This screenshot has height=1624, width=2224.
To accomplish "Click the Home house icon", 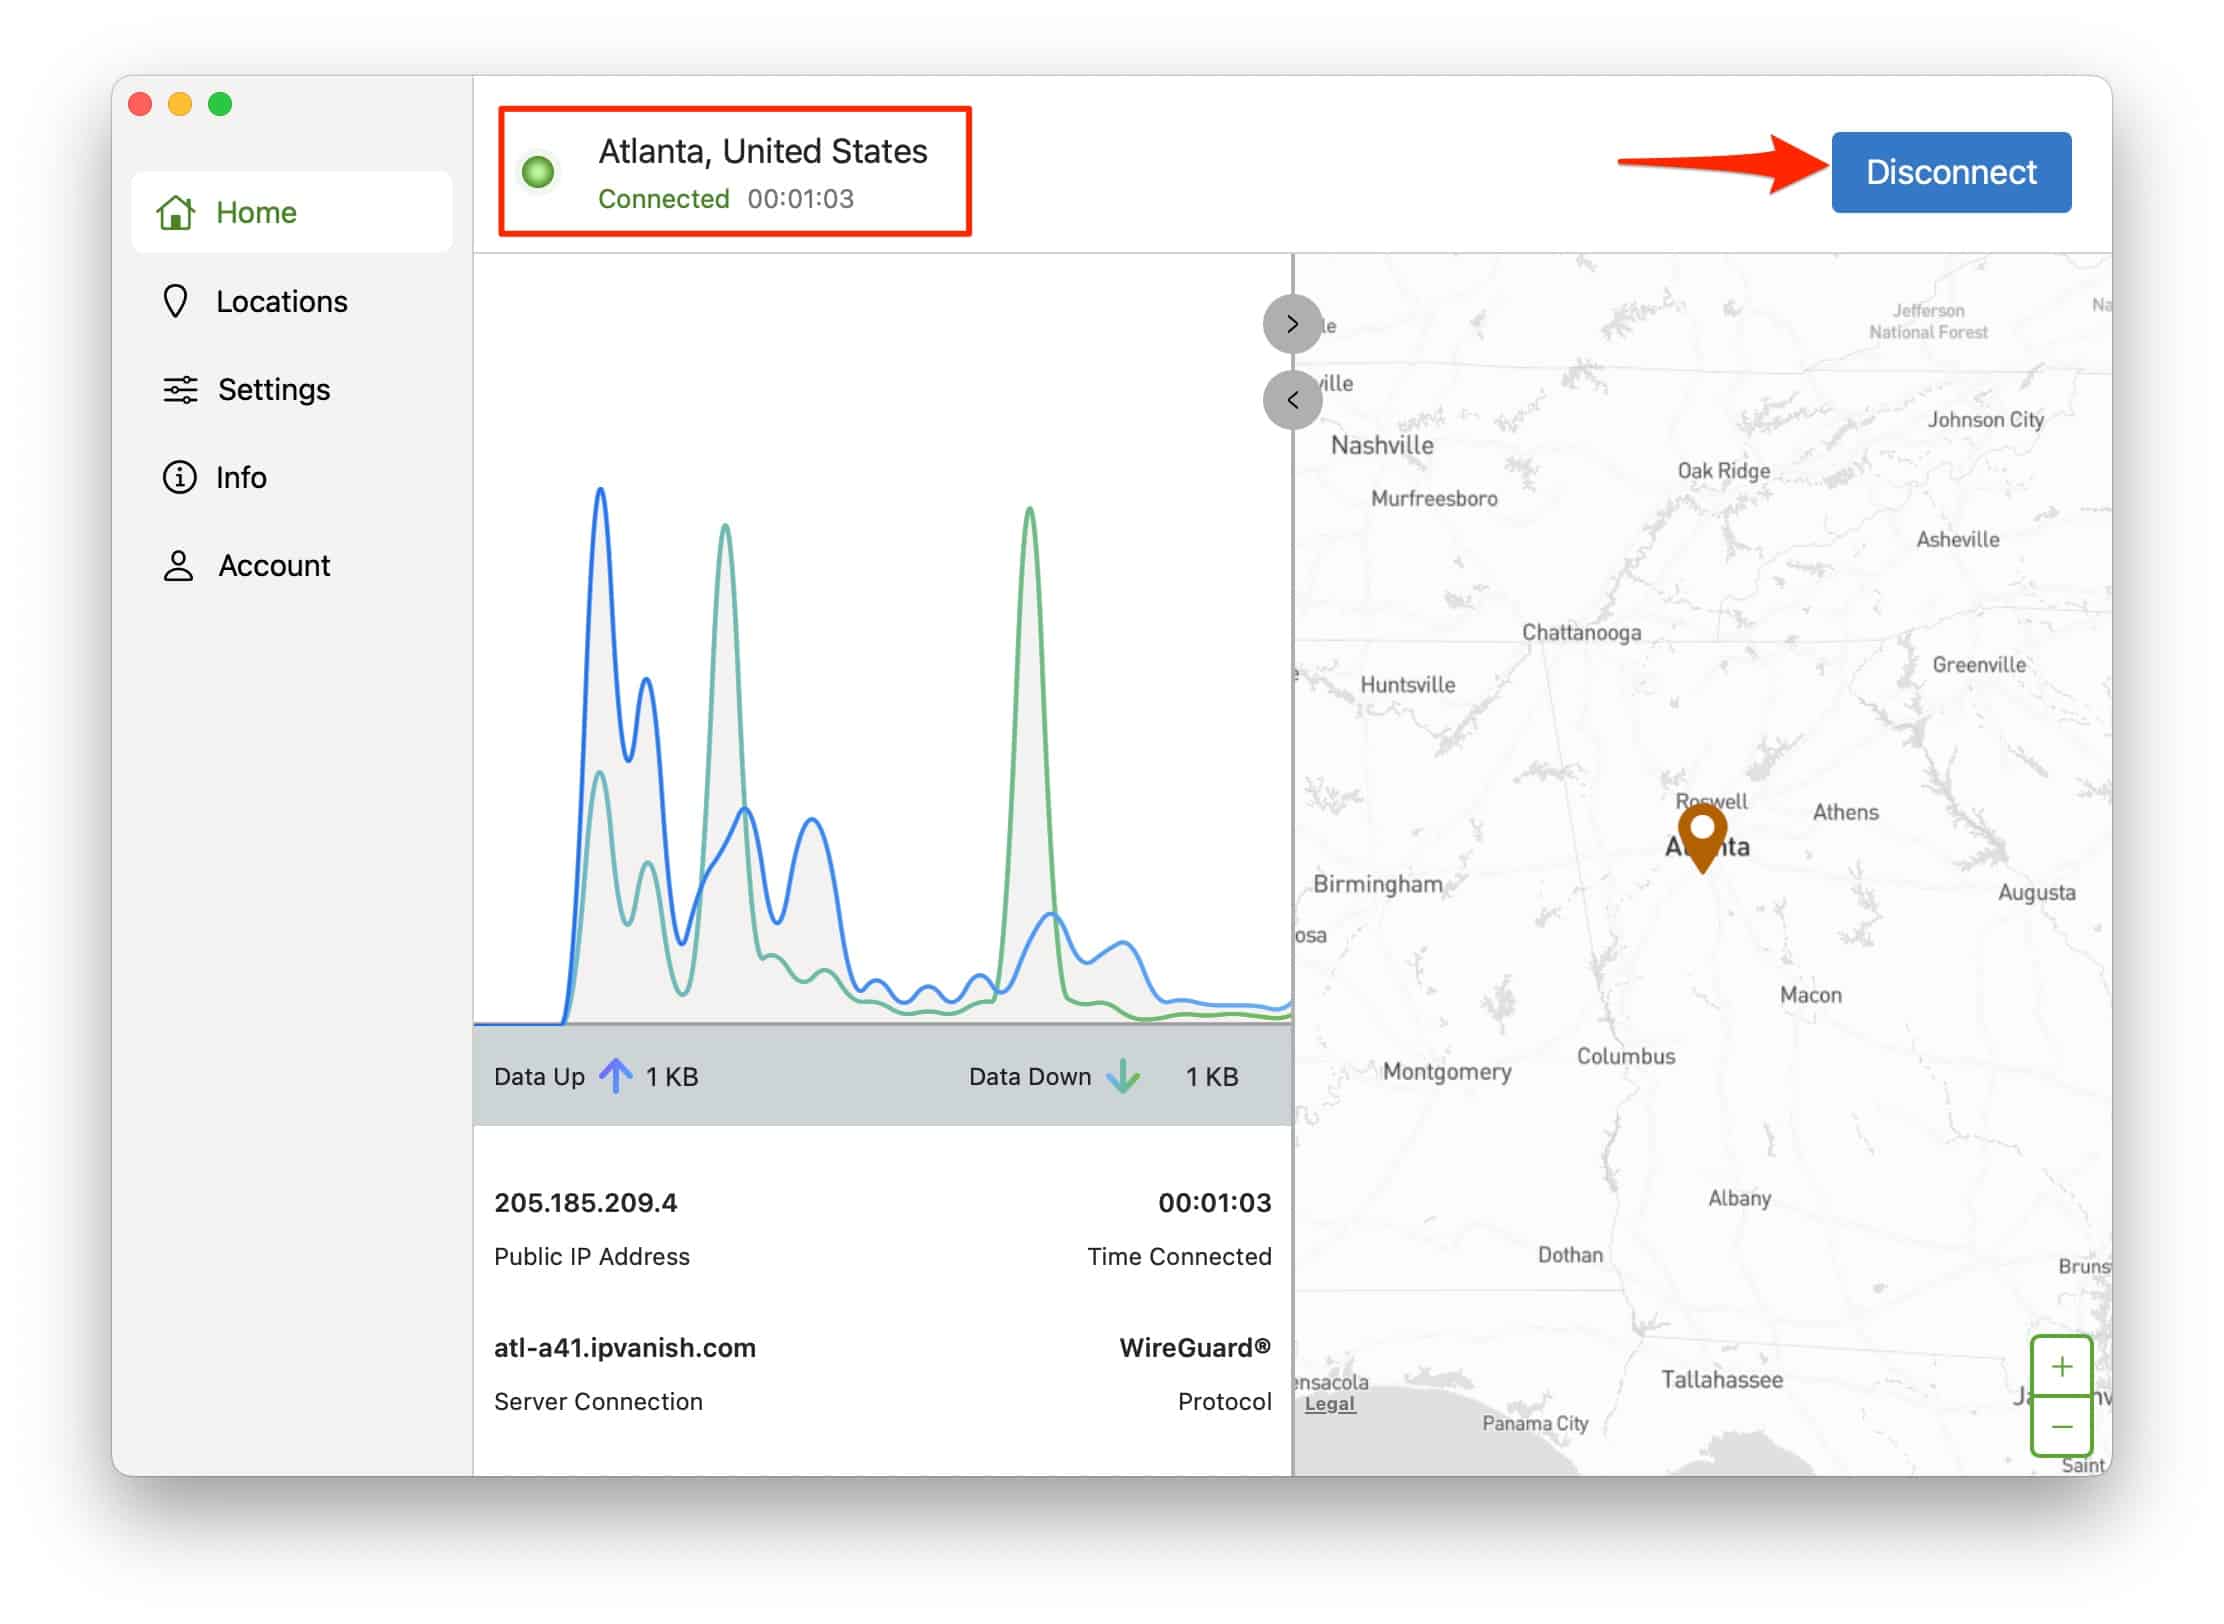I will (175, 212).
